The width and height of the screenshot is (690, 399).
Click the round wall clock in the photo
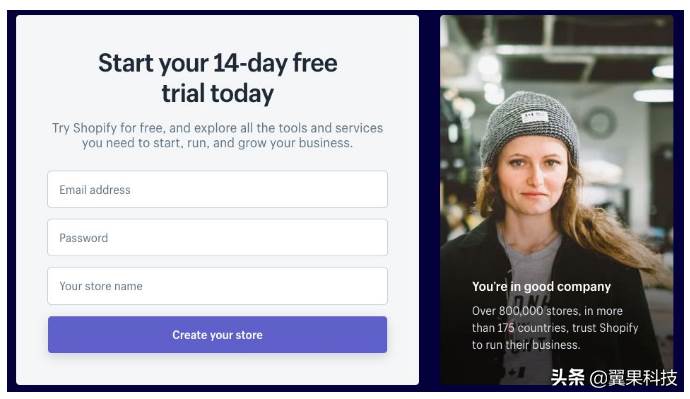point(599,122)
